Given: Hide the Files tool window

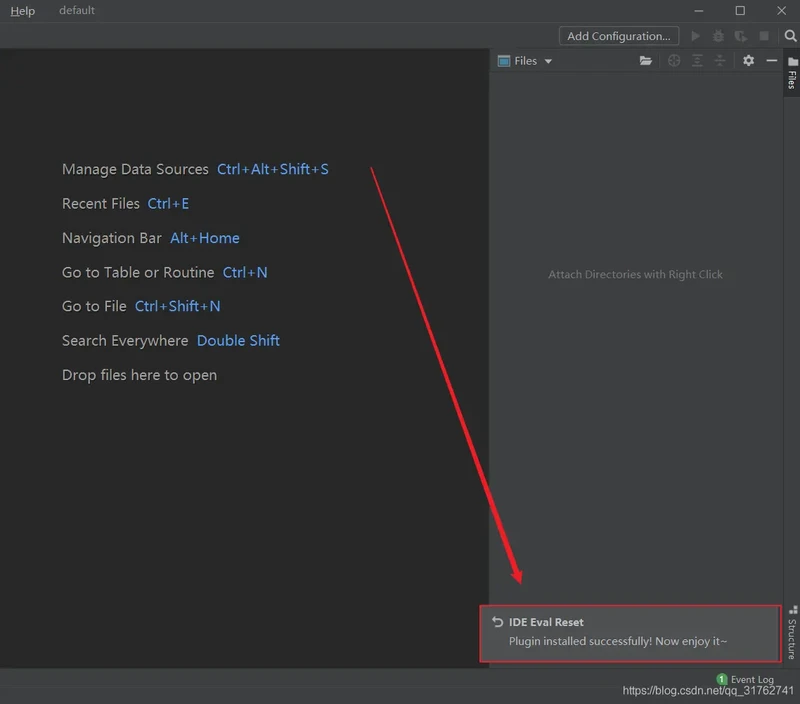Looking at the screenshot, I should pyautogui.click(x=771, y=61).
